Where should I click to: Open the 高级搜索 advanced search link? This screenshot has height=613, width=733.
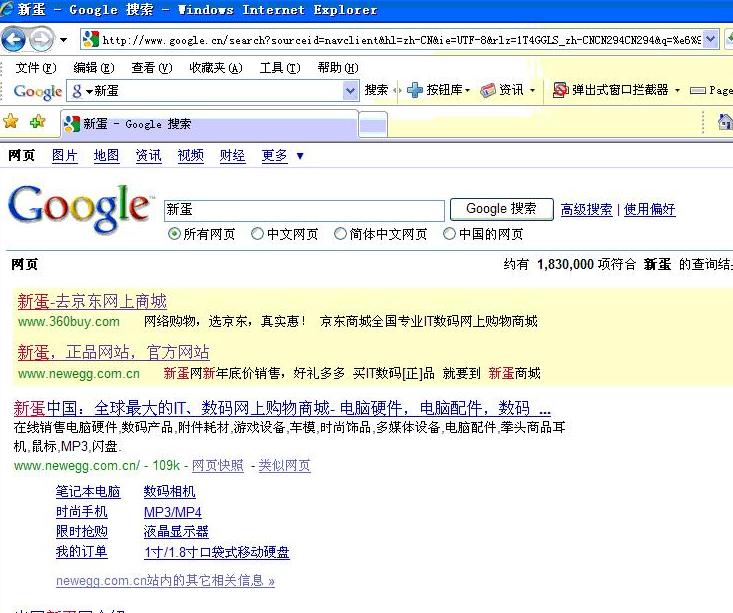586,209
